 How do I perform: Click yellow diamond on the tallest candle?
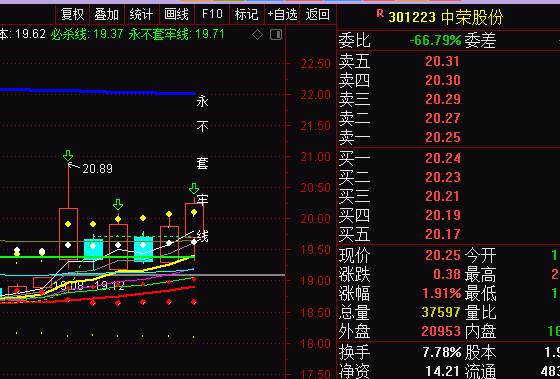68,224
